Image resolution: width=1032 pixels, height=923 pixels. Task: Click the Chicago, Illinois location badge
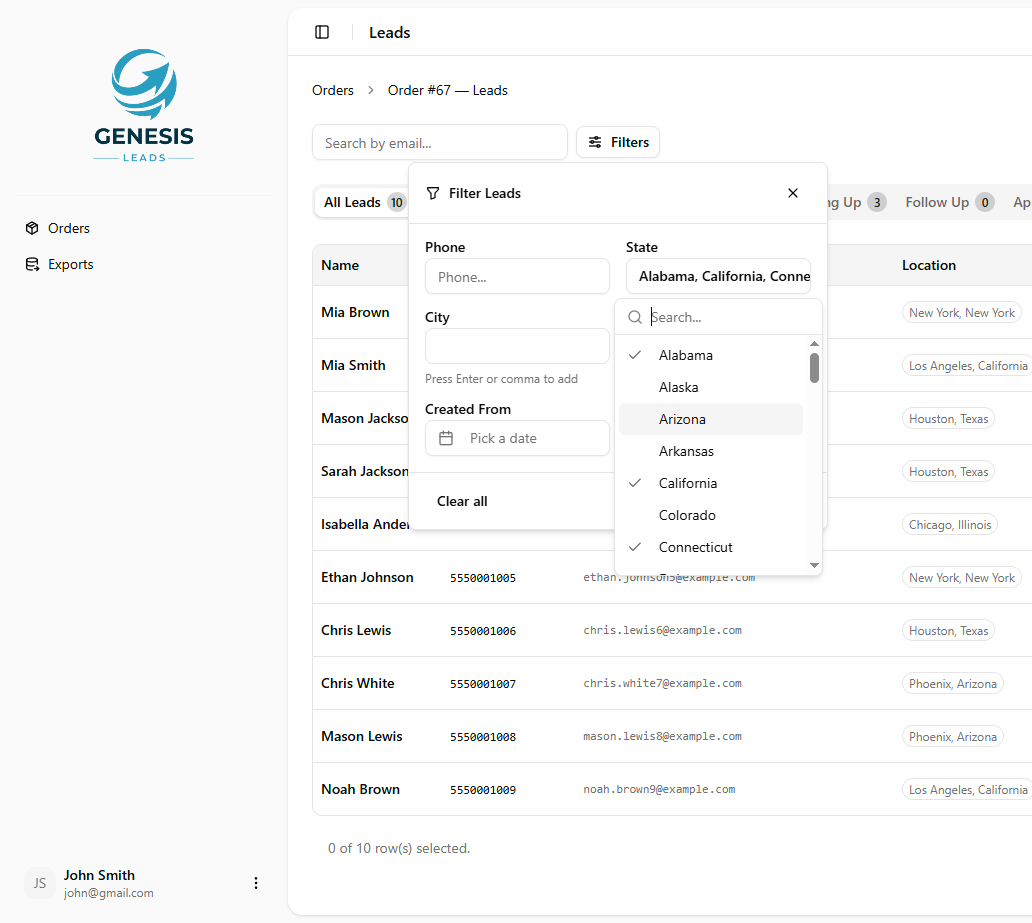950,525
